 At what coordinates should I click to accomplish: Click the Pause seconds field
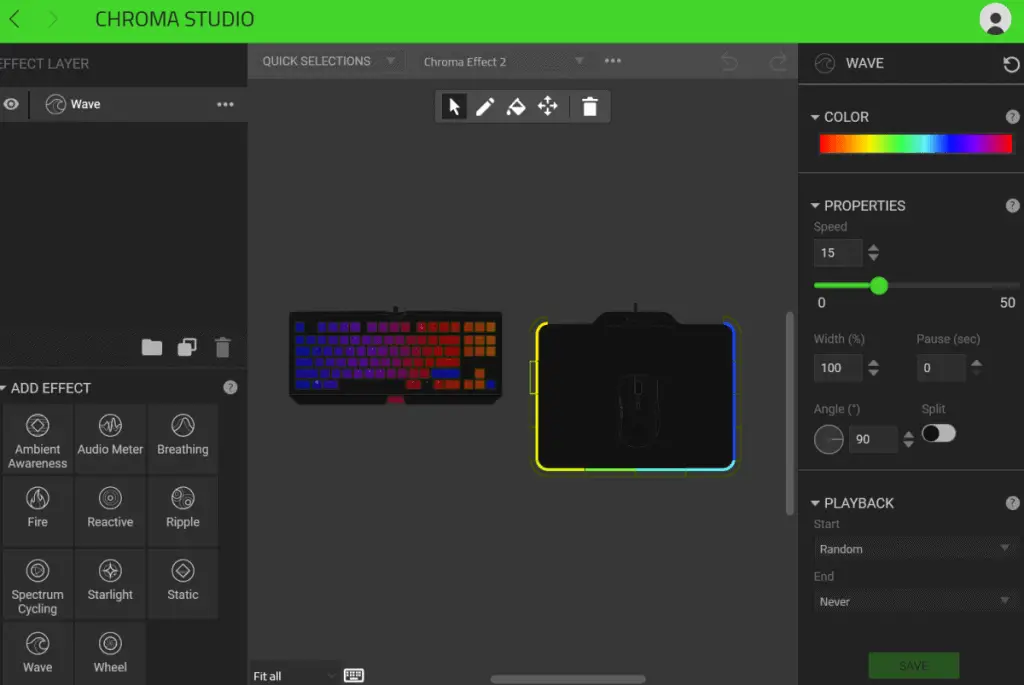(x=941, y=368)
